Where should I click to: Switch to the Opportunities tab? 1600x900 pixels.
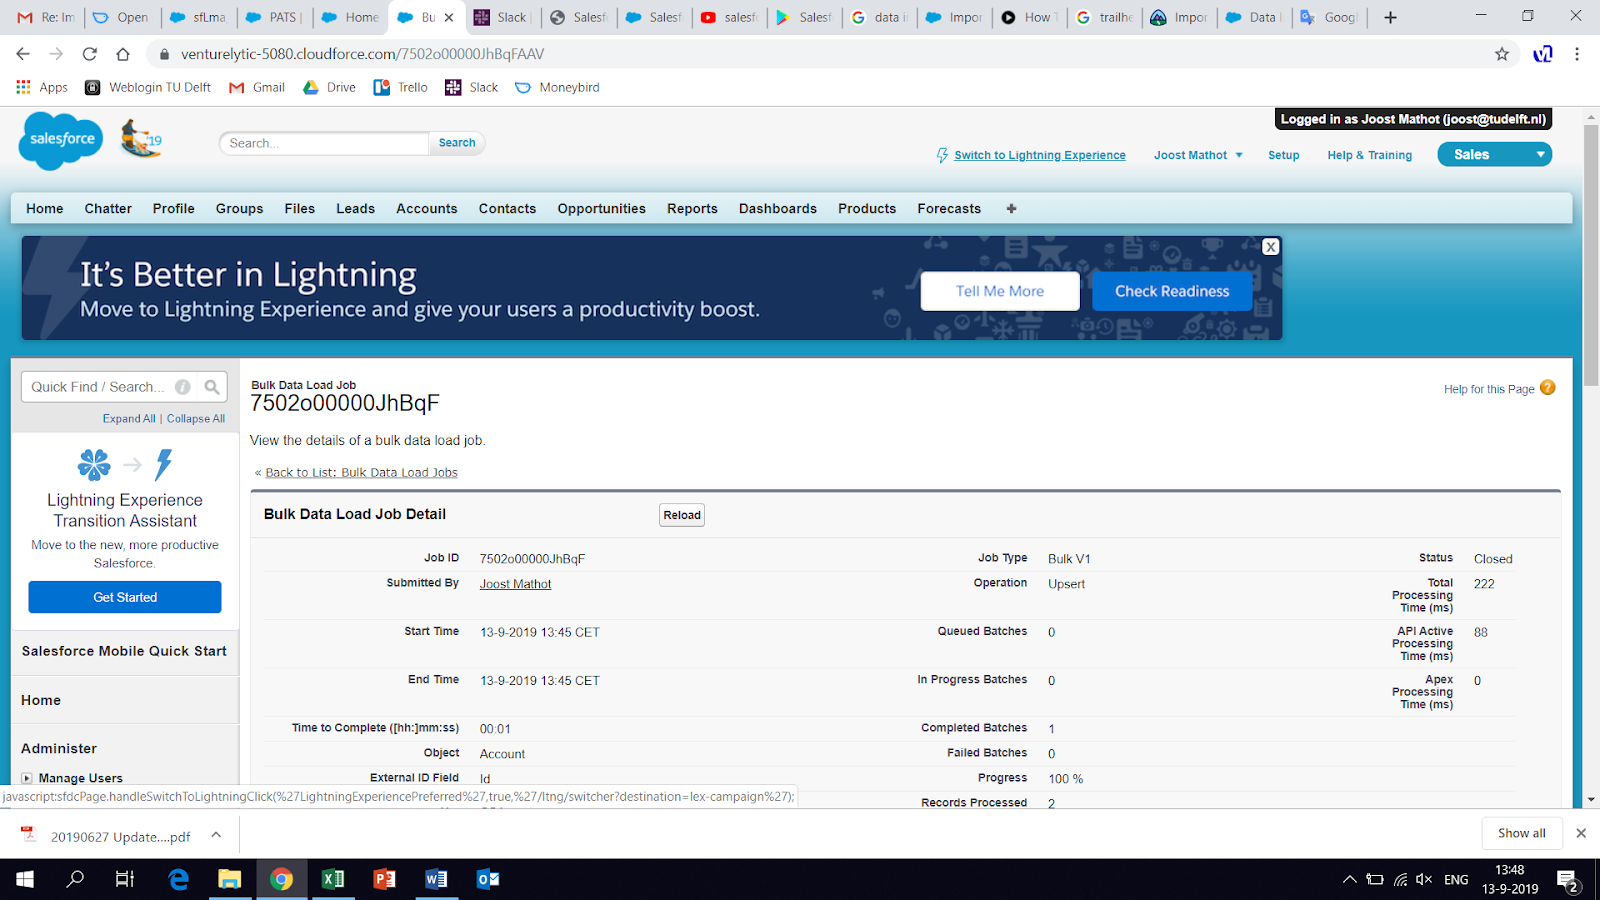(x=602, y=209)
